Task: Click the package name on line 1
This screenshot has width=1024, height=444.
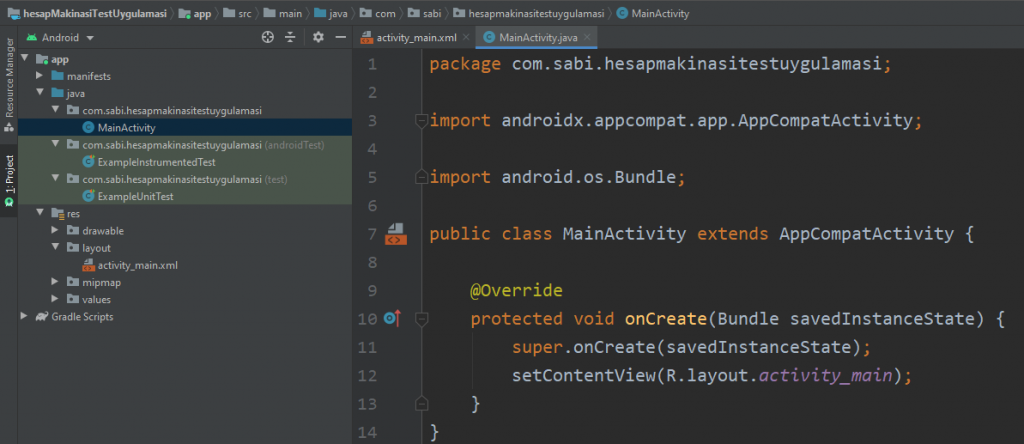Action: tap(697, 65)
